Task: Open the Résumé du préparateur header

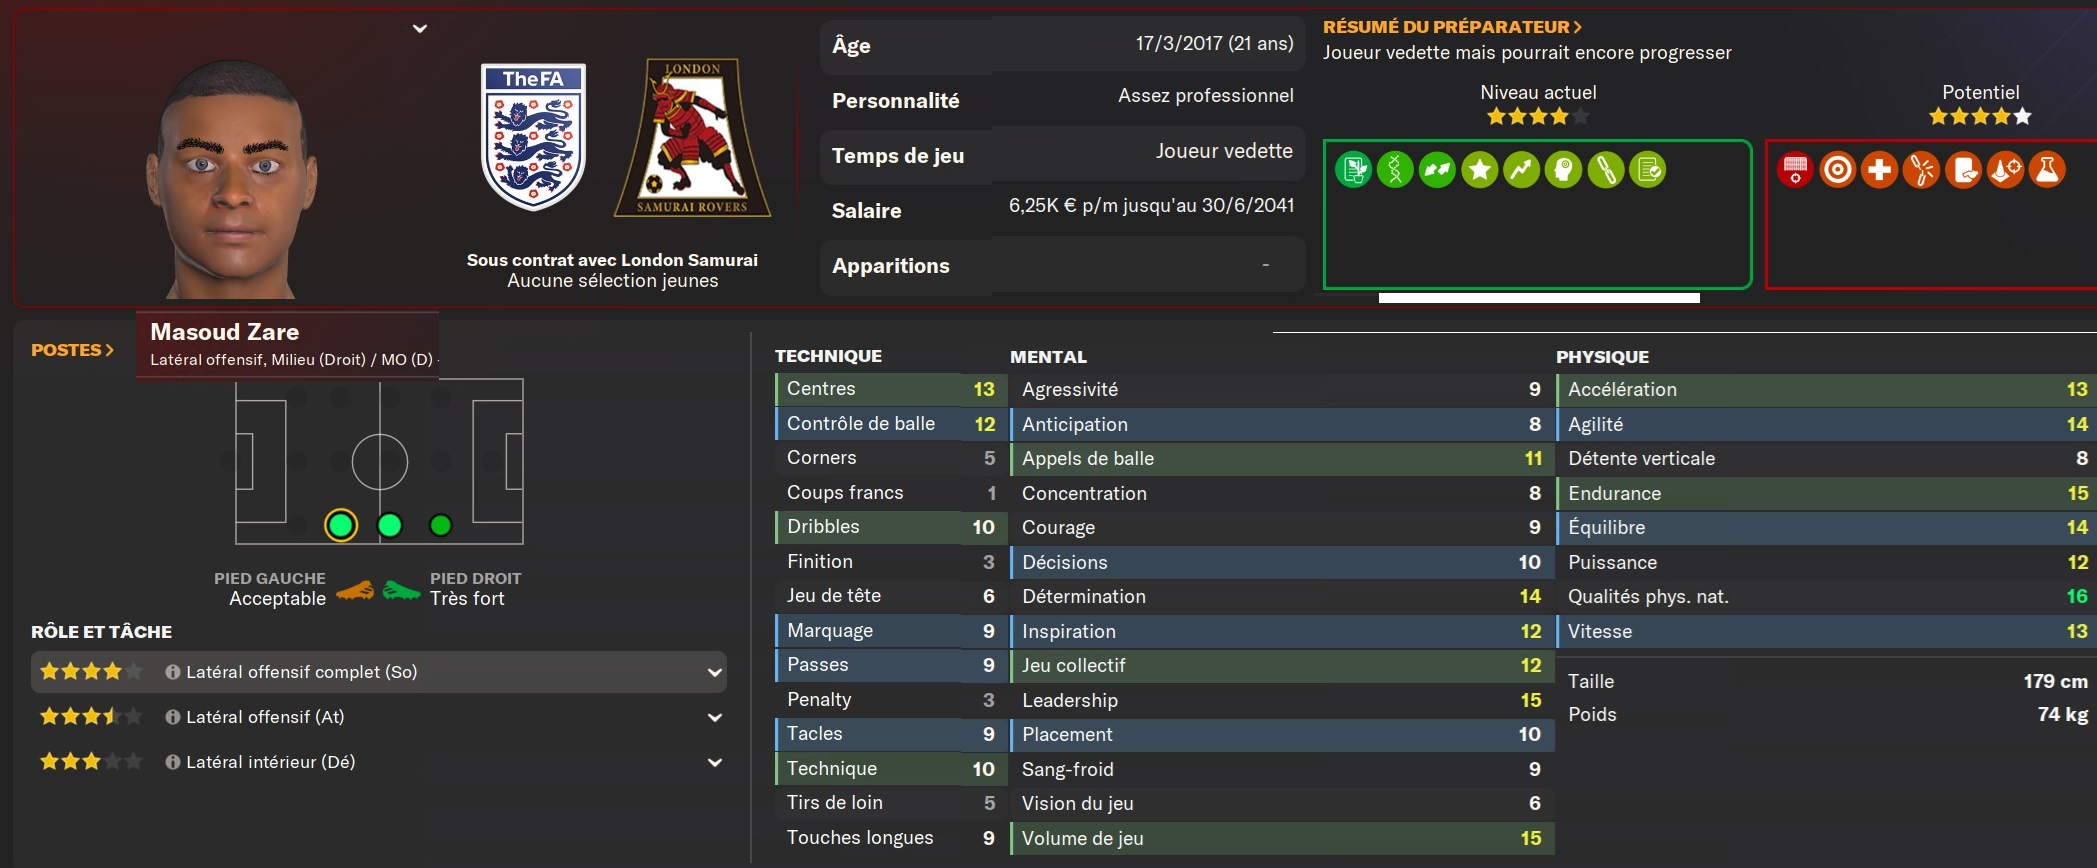Action: [1452, 27]
